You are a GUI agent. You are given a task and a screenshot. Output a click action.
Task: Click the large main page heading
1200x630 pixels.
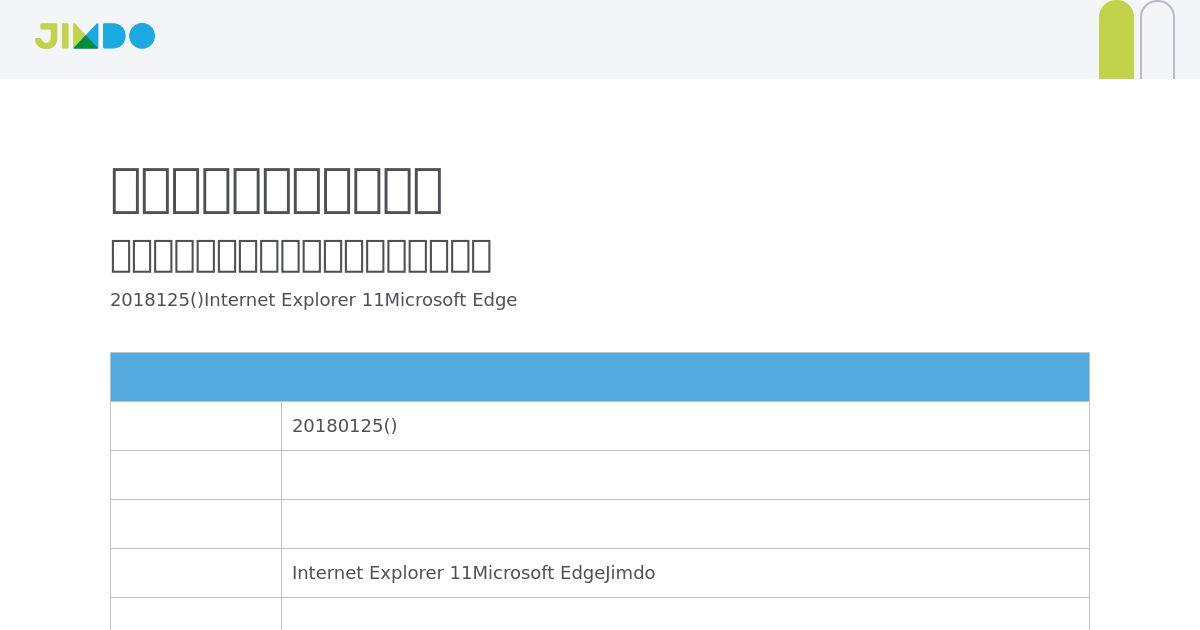point(276,189)
